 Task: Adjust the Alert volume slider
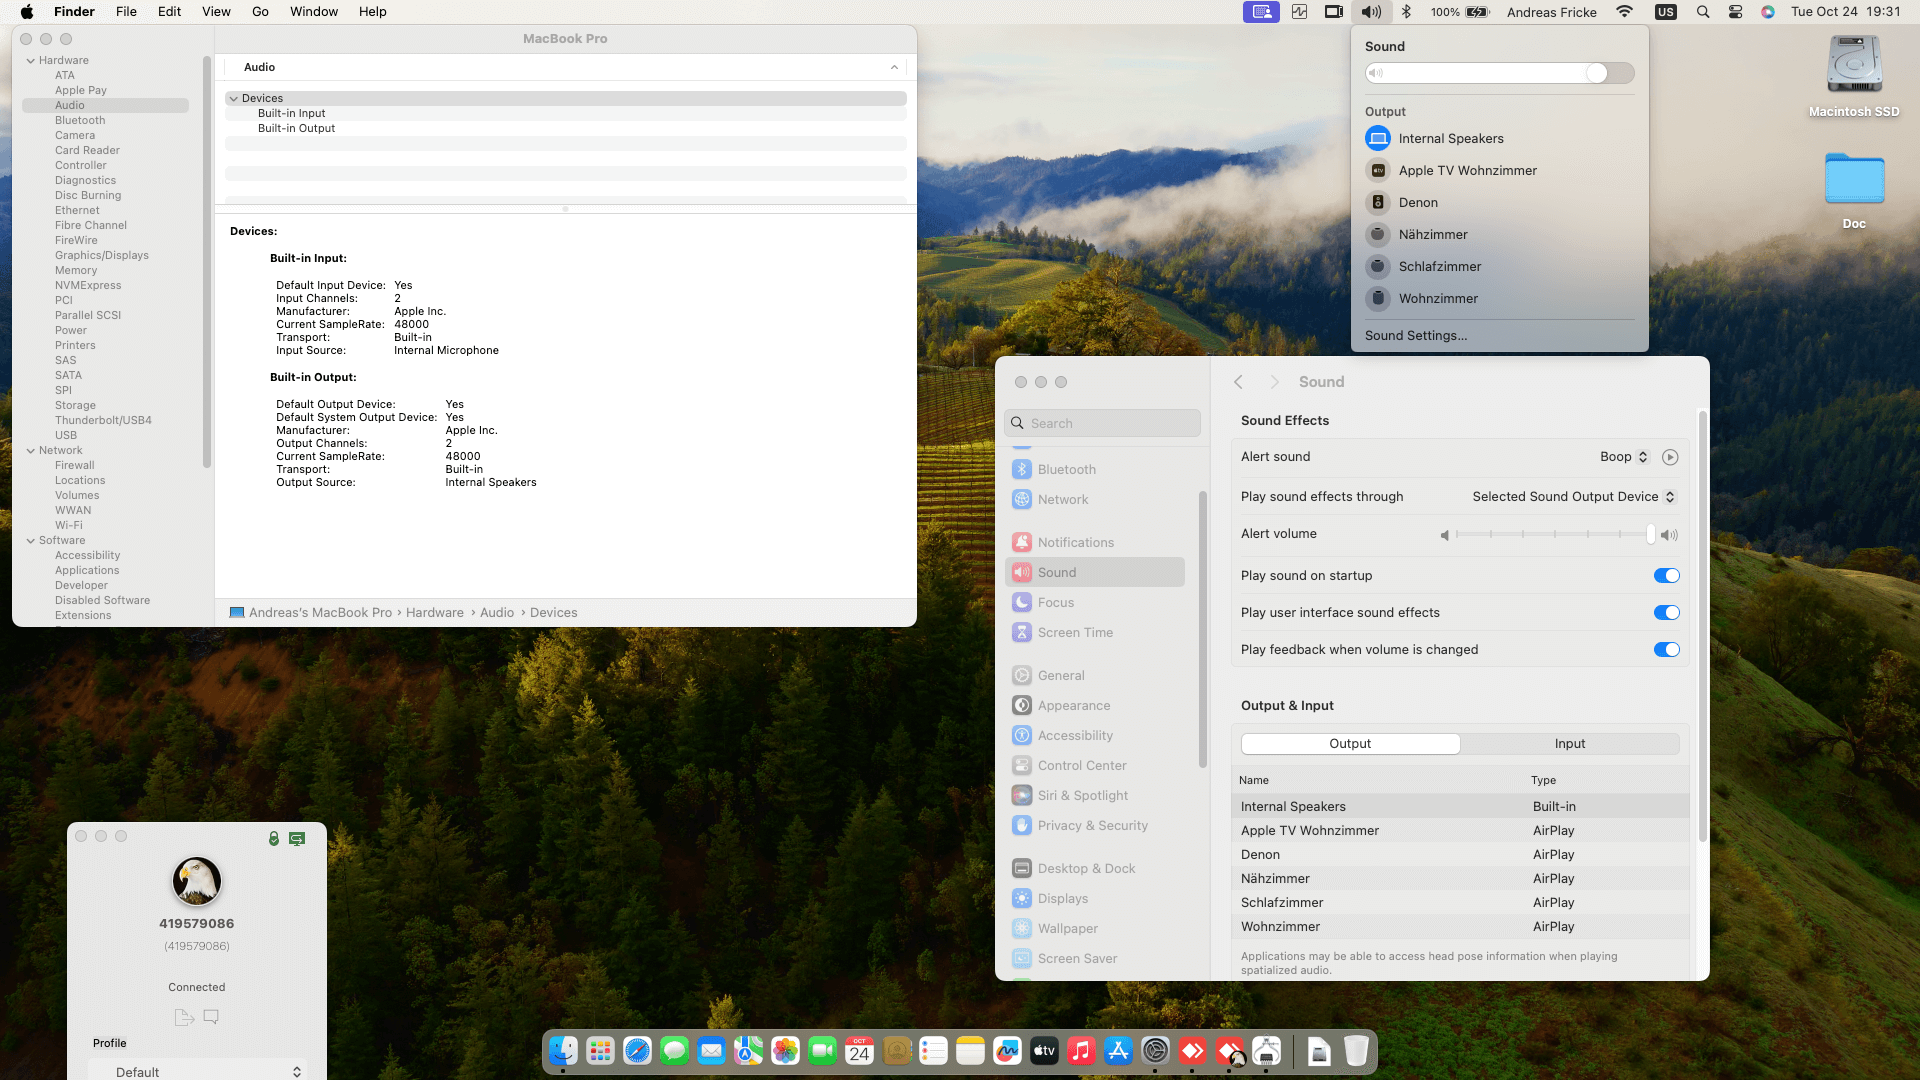click(x=1556, y=535)
